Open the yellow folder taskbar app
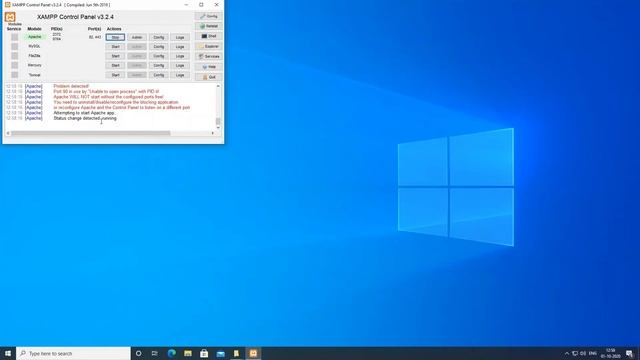Image resolution: width=640 pixels, height=360 pixels. (236, 353)
